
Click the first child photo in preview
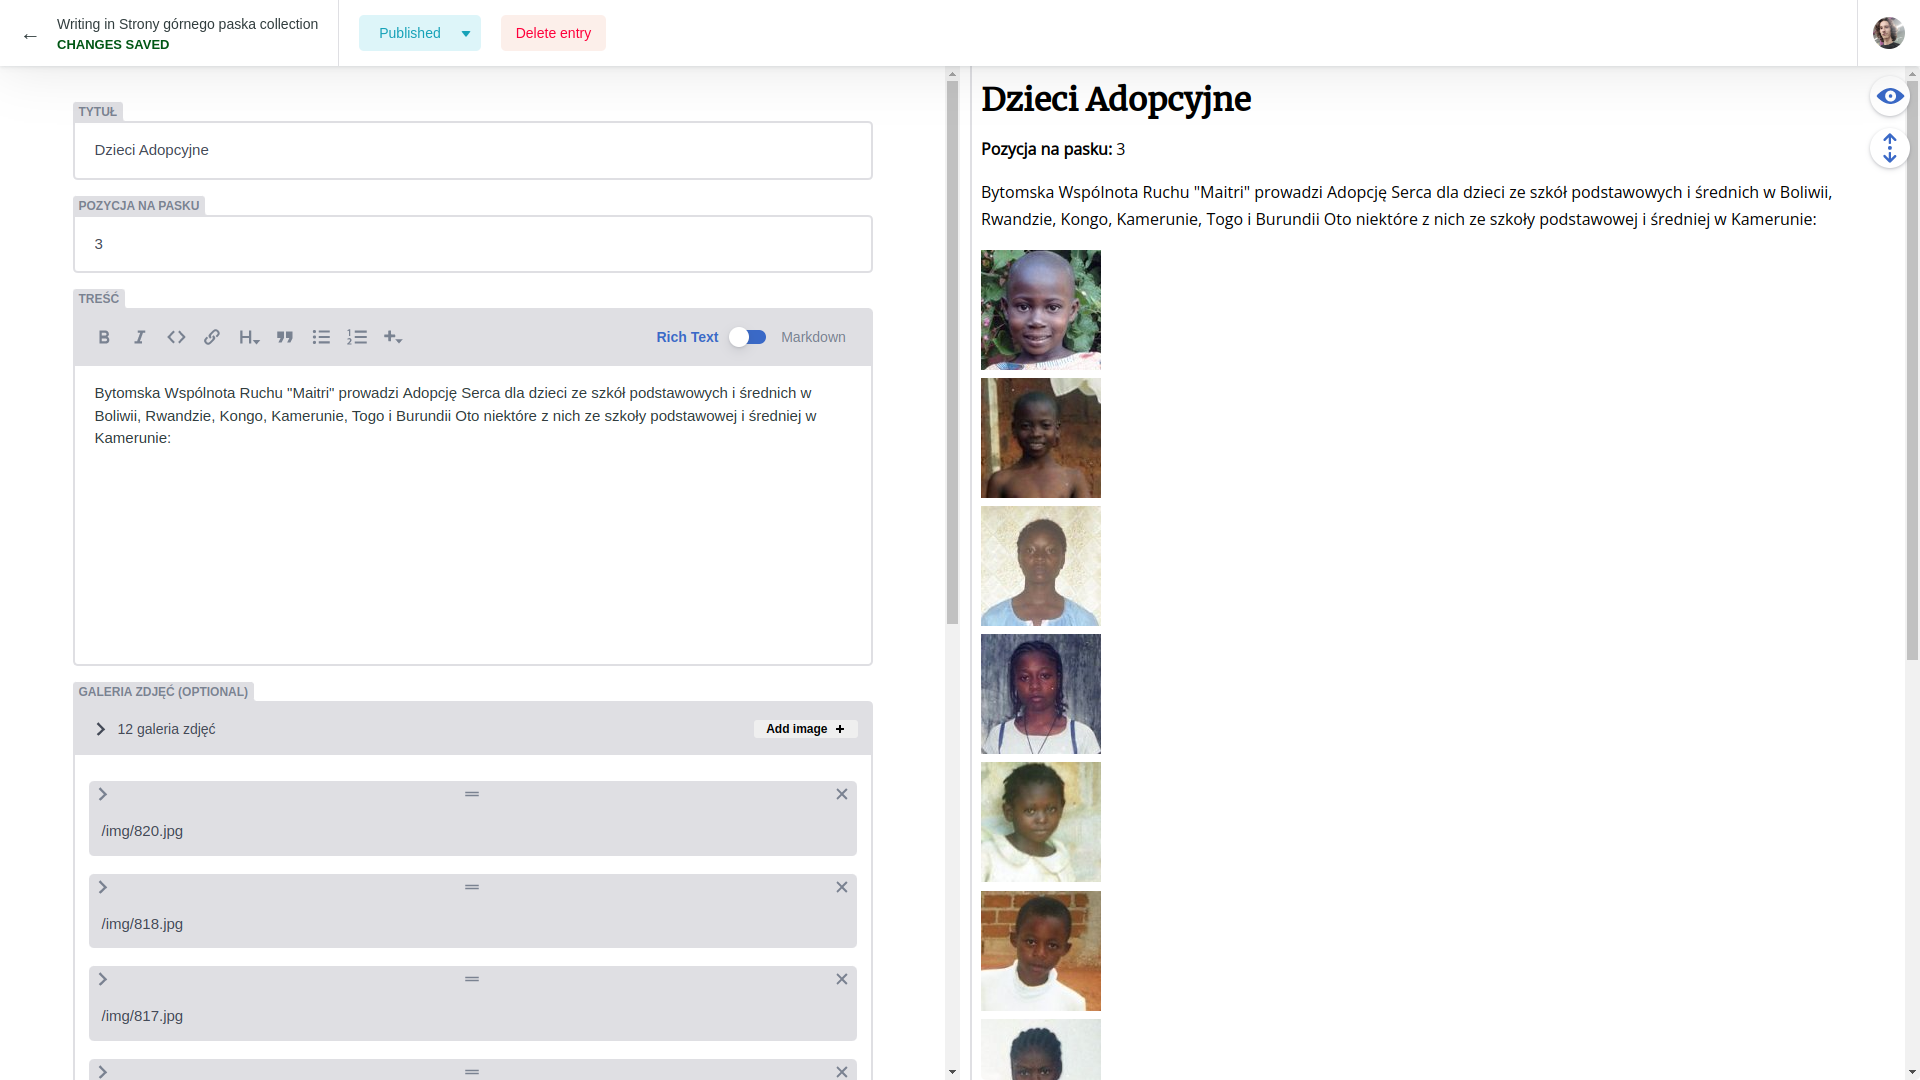[x=1041, y=310]
